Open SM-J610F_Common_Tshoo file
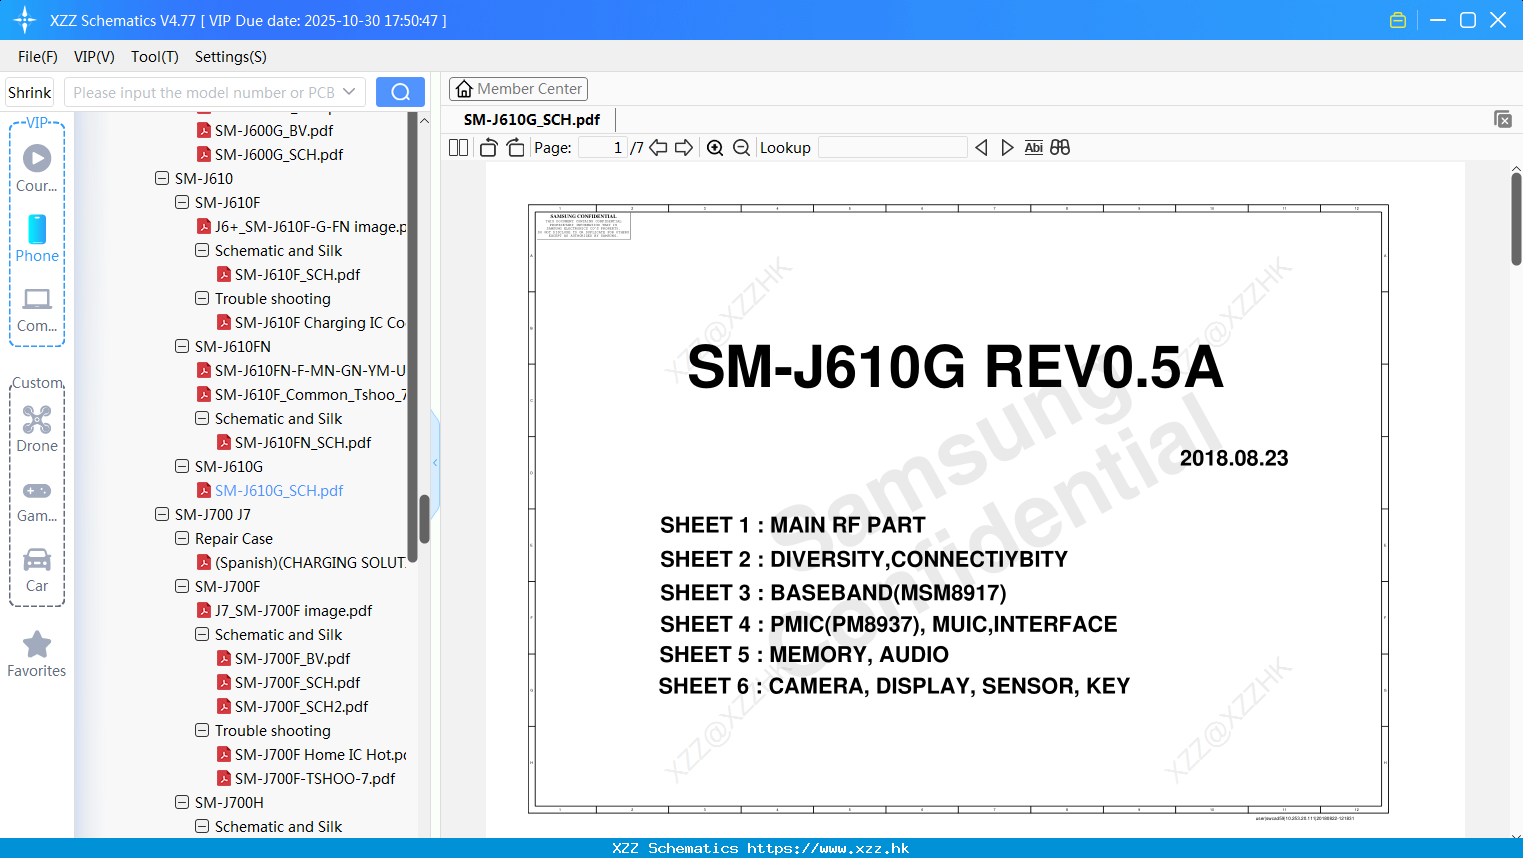This screenshot has height=858, width=1523. pyautogui.click(x=310, y=394)
